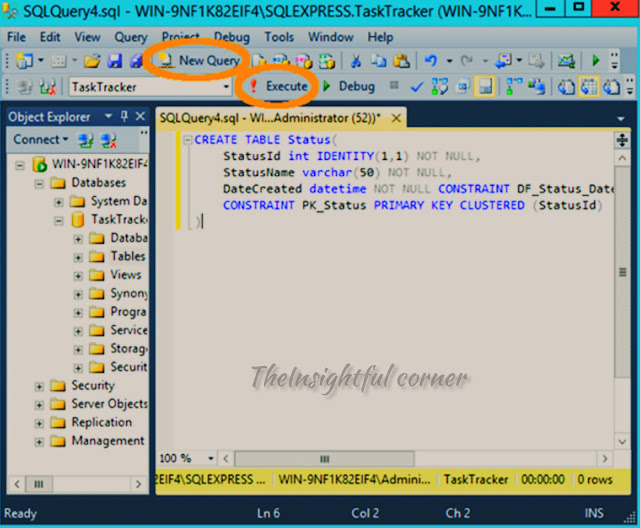Switch to Results to File mode

[x=611, y=87]
